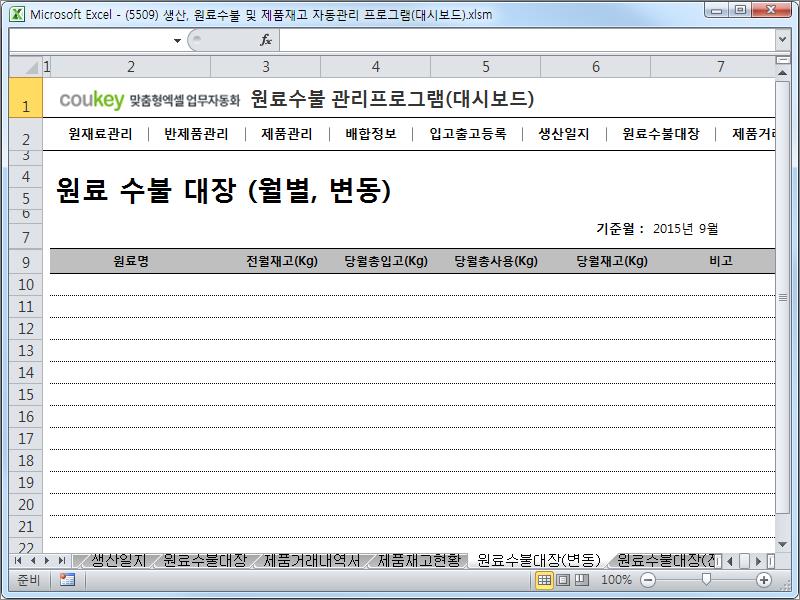Switch to the 원료수불대장 sheet tab
This screenshot has height=600, width=800.
coord(205,560)
